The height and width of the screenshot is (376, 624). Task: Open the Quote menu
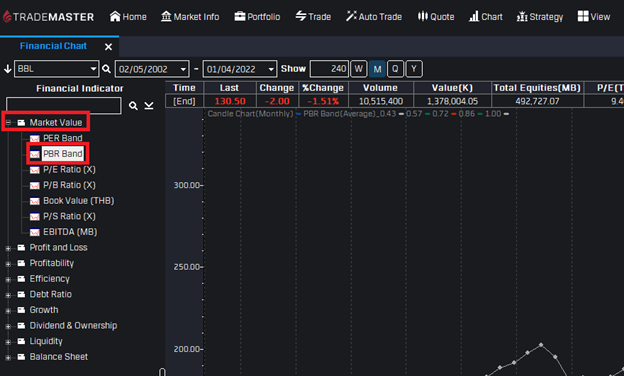point(436,17)
